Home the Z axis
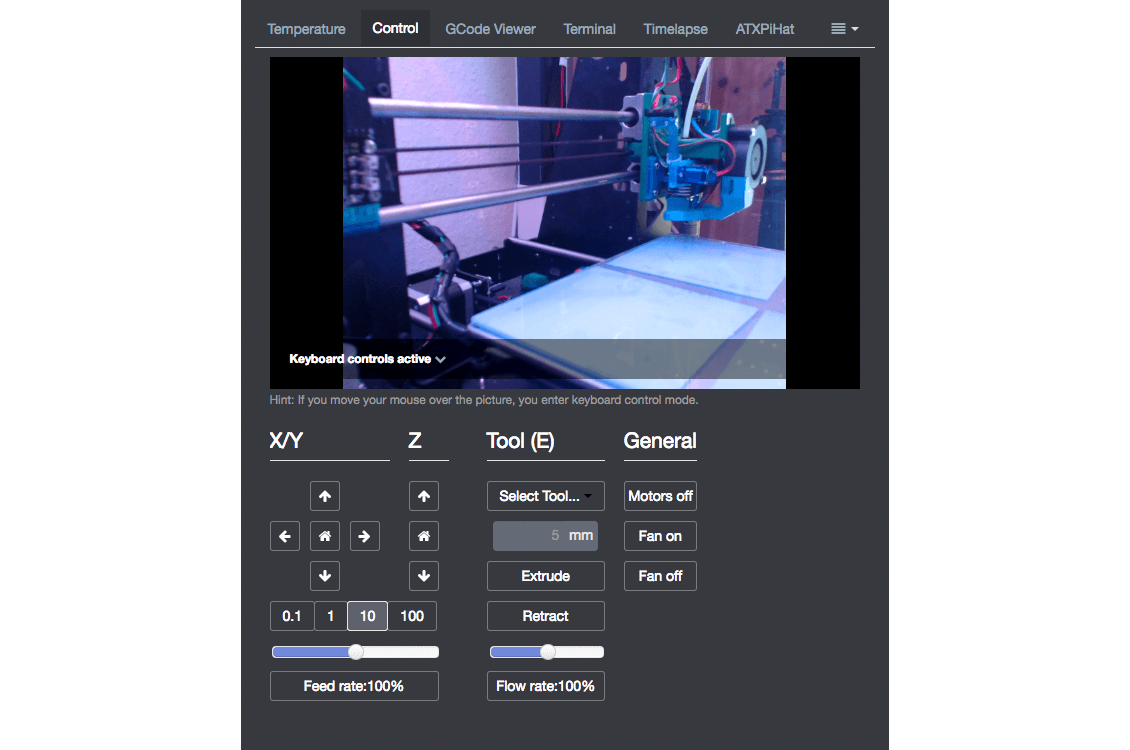Viewport: 1130px width, 750px height. (x=423, y=536)
